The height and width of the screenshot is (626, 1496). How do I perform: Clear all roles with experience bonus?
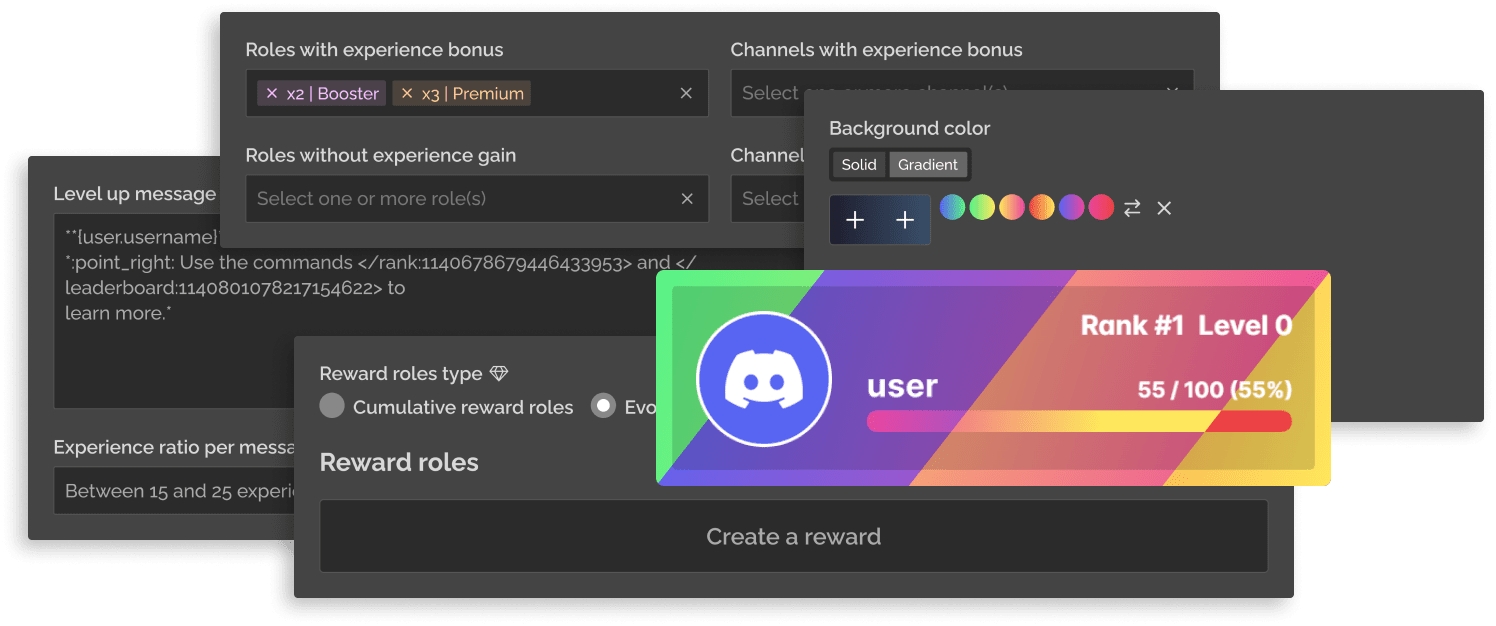pos(686,93)
